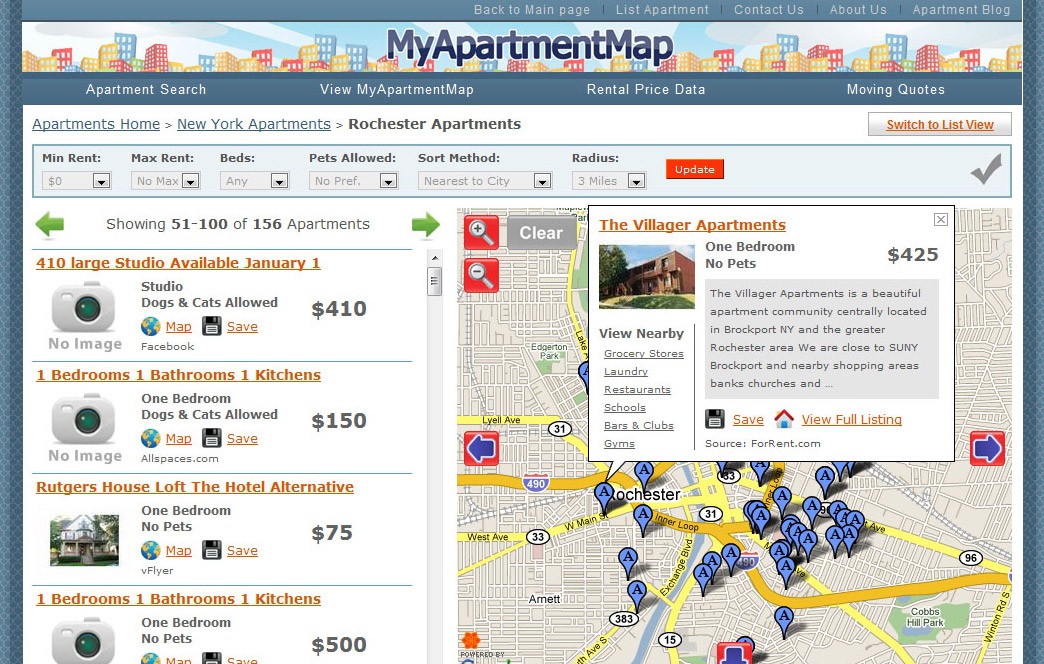Click the floppy disk save icon for Rutgers House listing

[x=212, y=551]
